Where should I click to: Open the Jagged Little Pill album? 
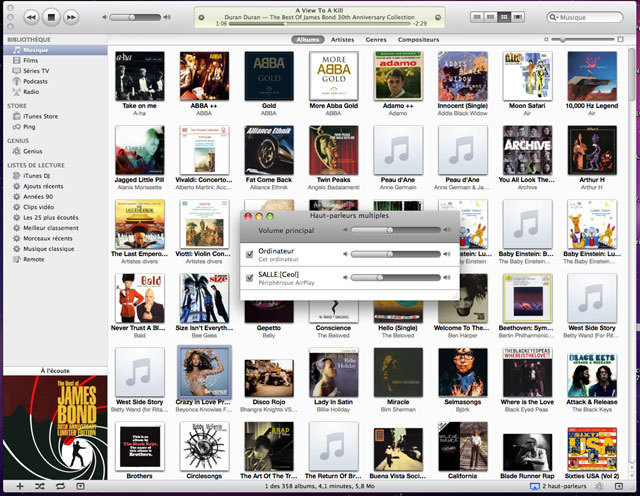point(140,150)
